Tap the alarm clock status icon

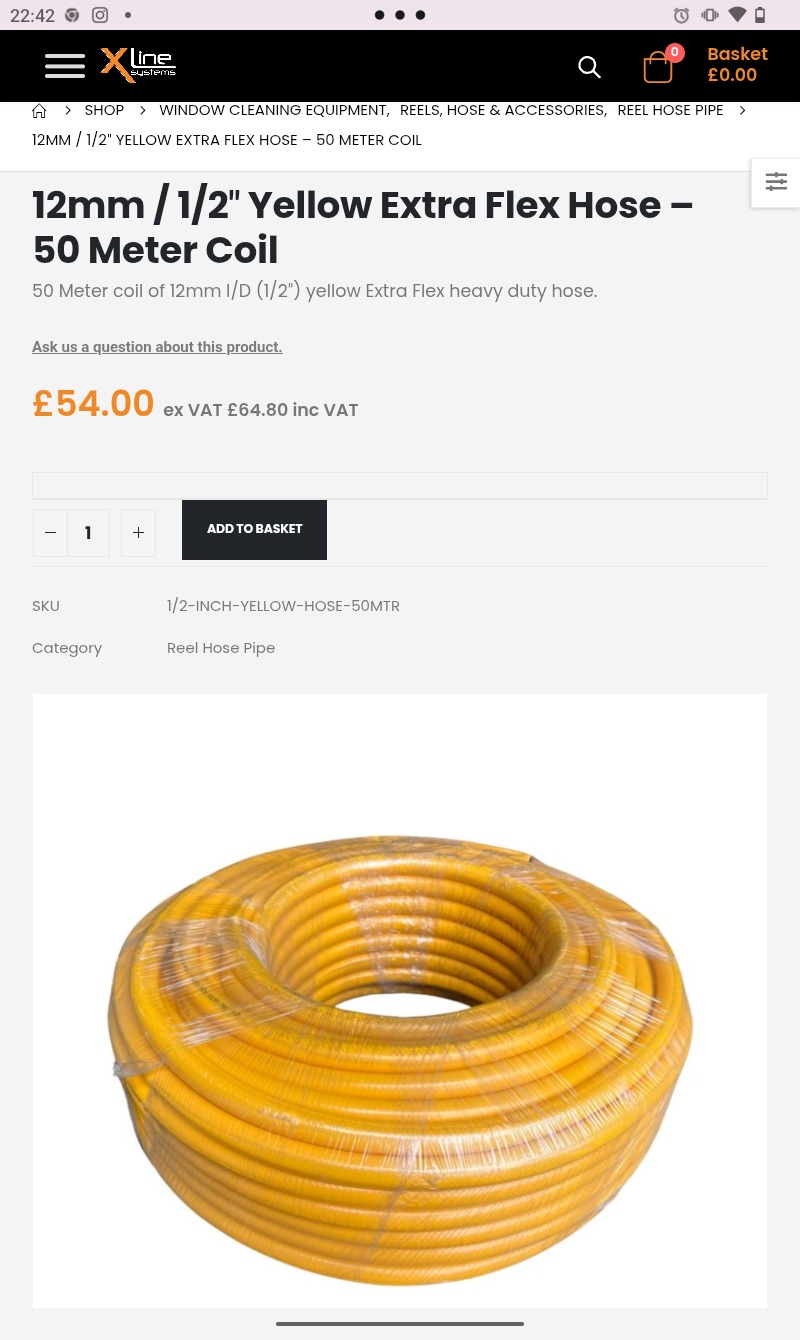(x=681, y=15)
